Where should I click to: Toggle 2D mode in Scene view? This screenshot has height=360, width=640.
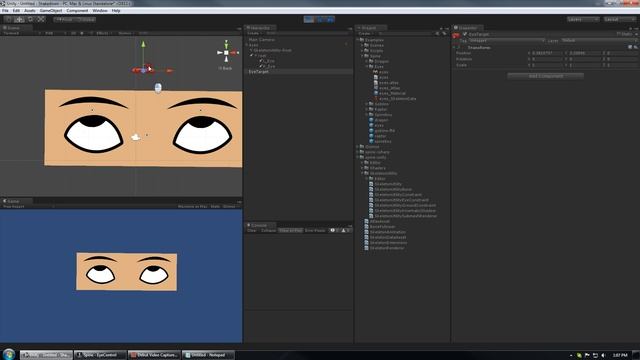coord(73,33)
